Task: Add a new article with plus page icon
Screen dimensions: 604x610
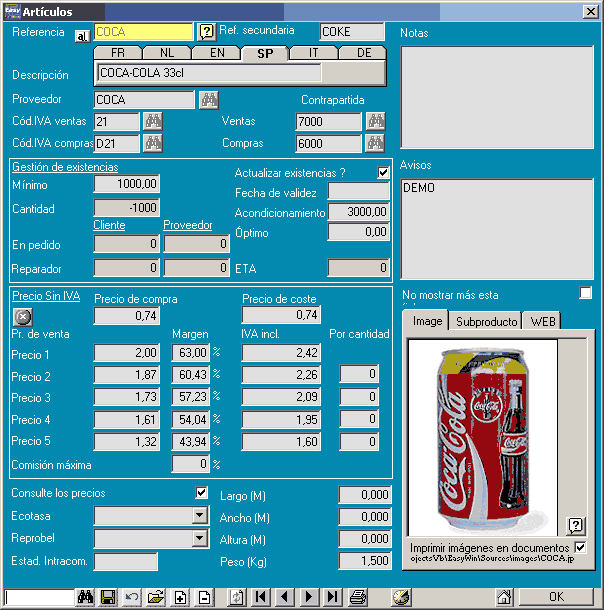Action: point(180,596)
